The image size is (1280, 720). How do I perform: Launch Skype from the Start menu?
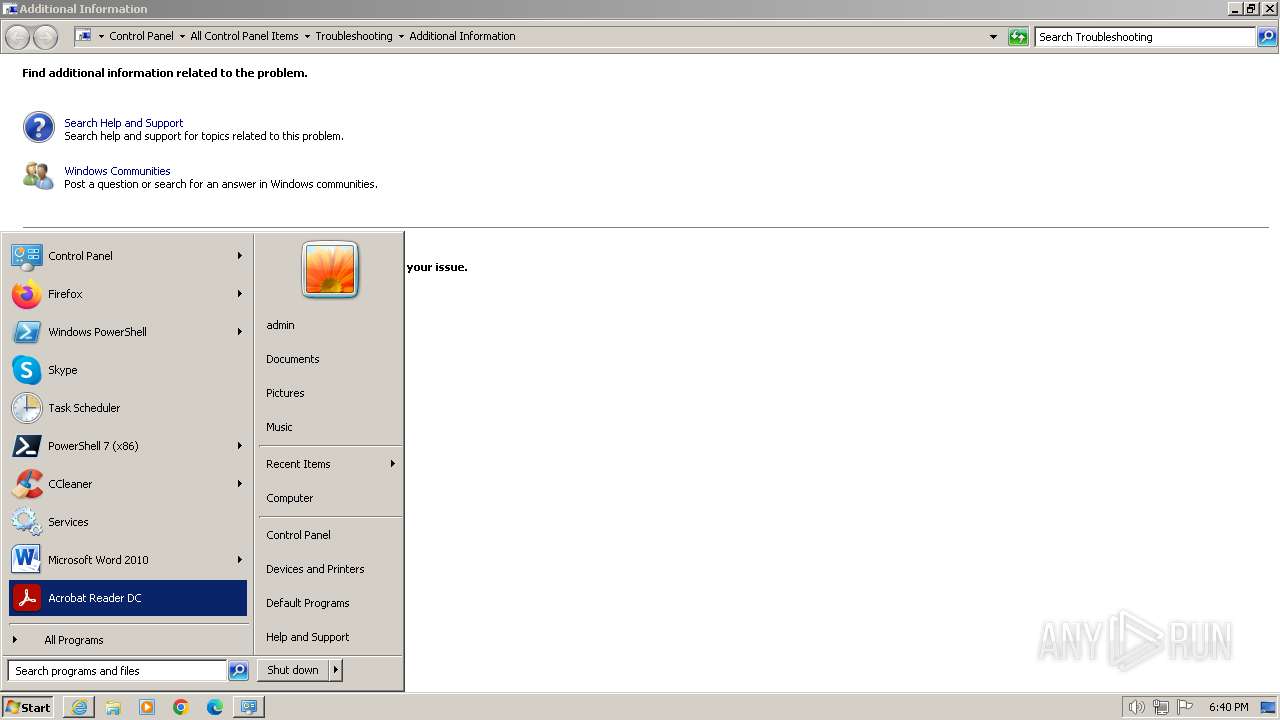point(27,370)
